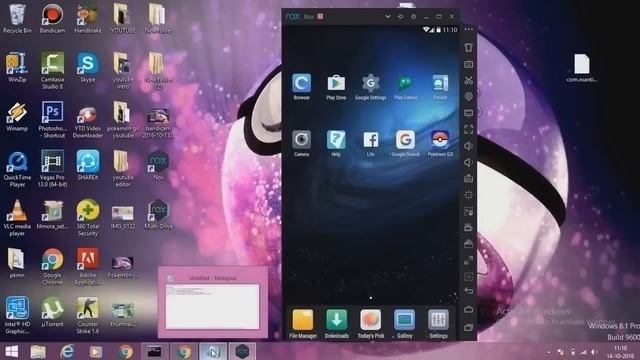640x360 pixels.
Task: Click the scissors screenshot tool in Nox sidebar
Action: click(x=469, y=80)
